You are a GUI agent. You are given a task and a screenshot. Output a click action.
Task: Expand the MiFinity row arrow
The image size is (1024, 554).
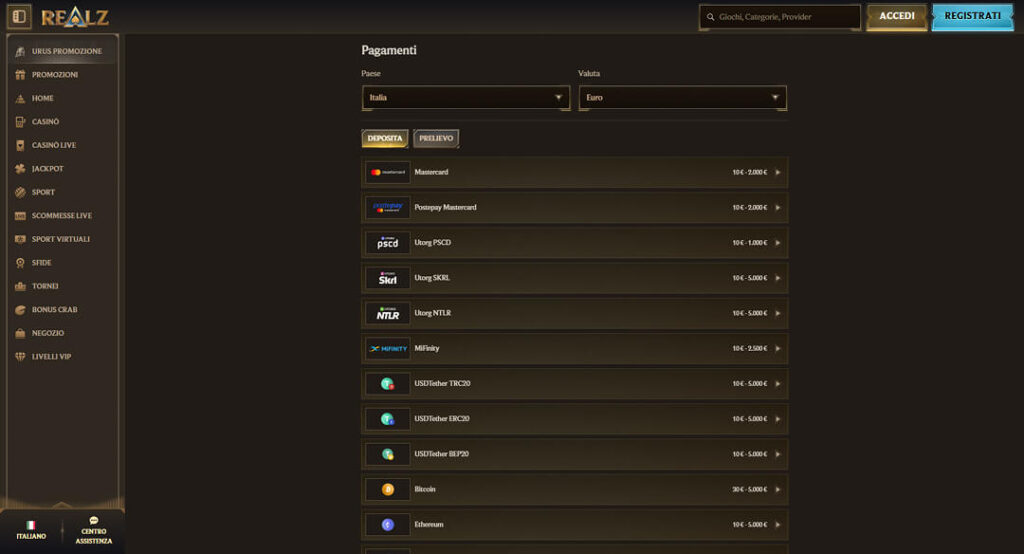[x=778, y=349]
